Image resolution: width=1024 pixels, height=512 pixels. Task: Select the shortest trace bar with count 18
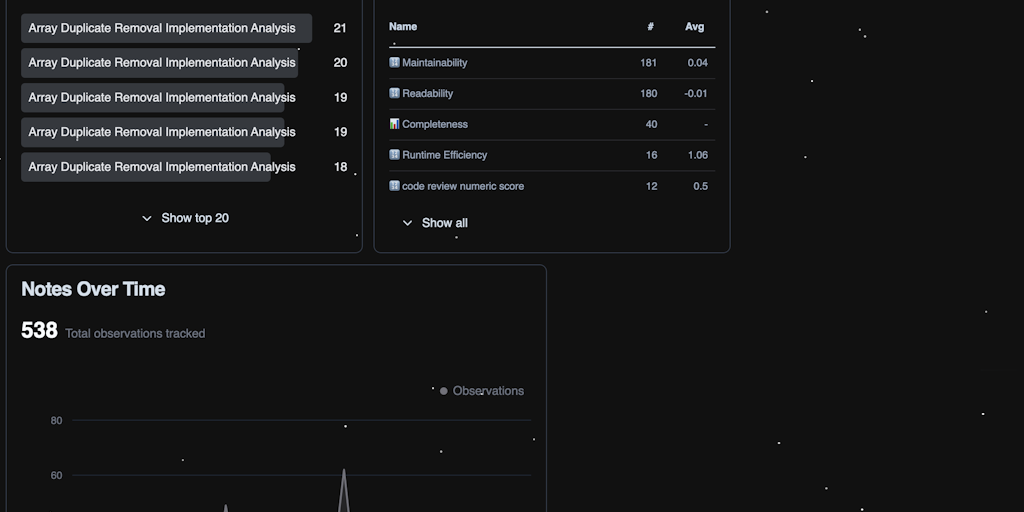pos(146,167)
